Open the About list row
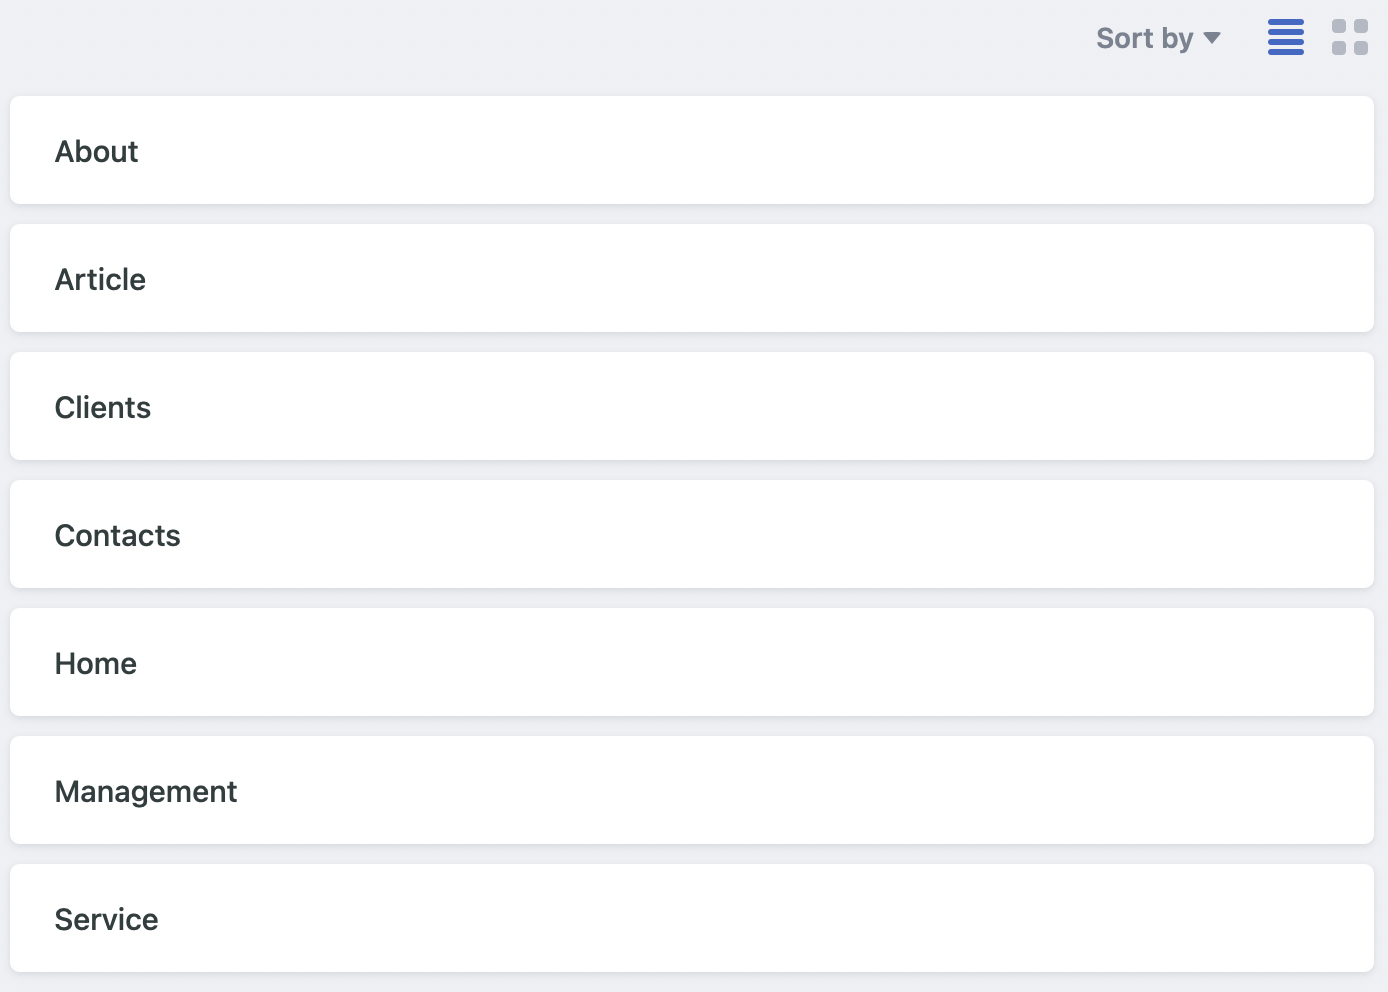Viewport: 1388px width, 992px height. click(x=692, y=150)
